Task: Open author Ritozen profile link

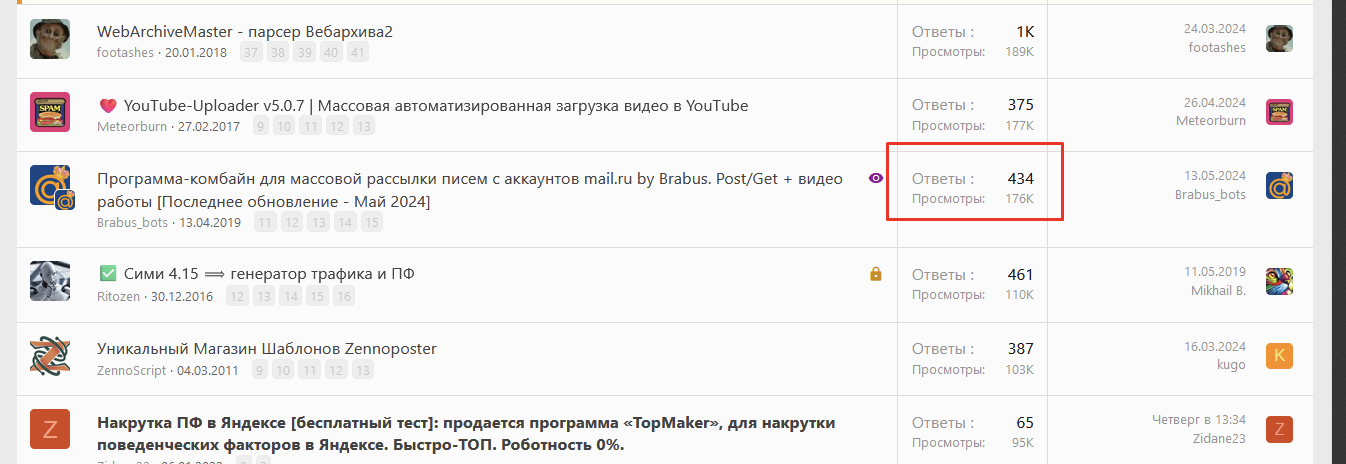Action: click(119, 296)
